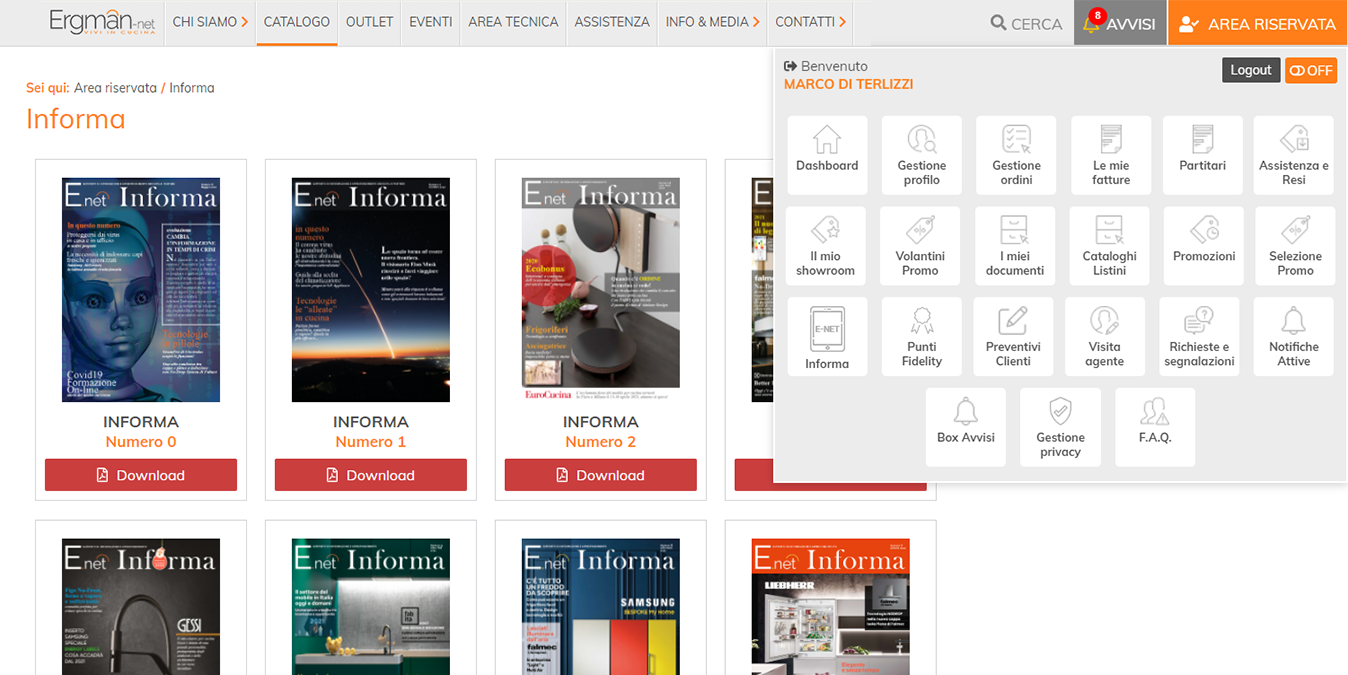Click the Area riservata breadcrumb link
The image size is (1348, 675).
(115, 88)
